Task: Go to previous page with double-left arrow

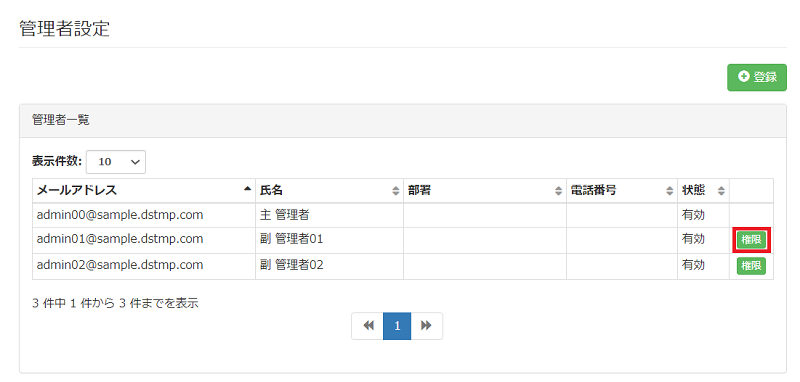Action: point(368,326)
